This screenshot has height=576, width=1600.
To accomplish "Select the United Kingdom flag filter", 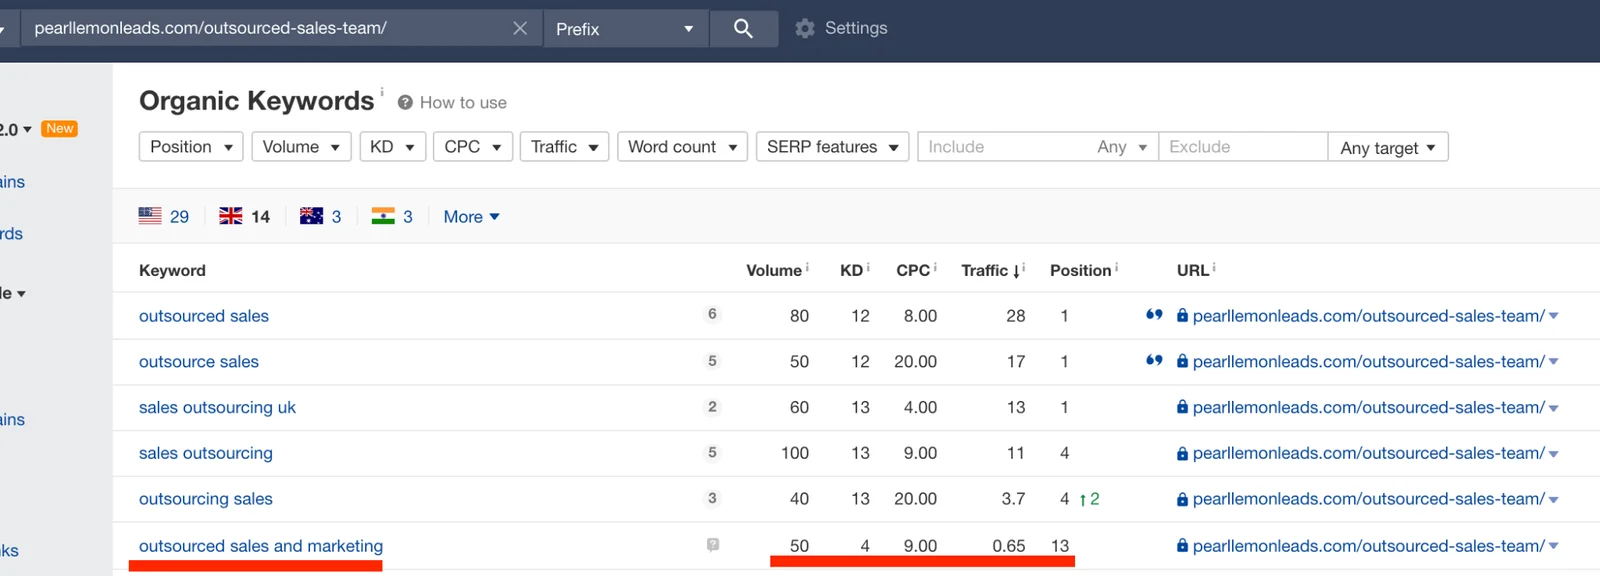I will pyautogui.click(x=231, y=216).
